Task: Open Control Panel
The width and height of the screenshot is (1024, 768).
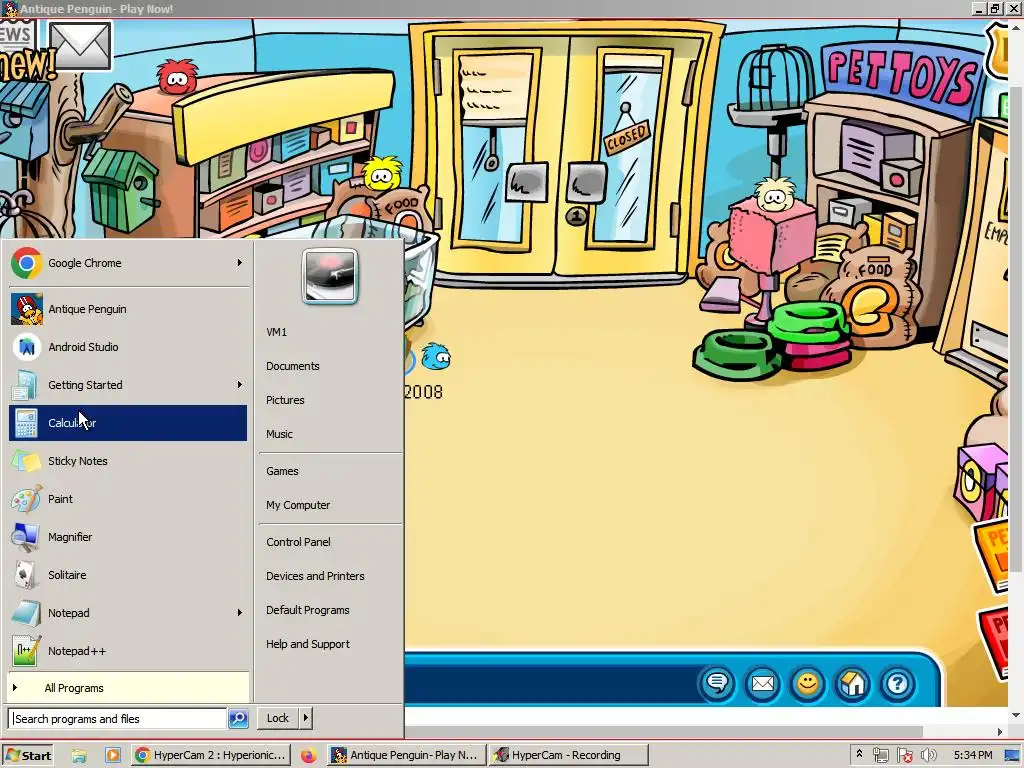Action: pyautogui.click(x=330, y=542)
